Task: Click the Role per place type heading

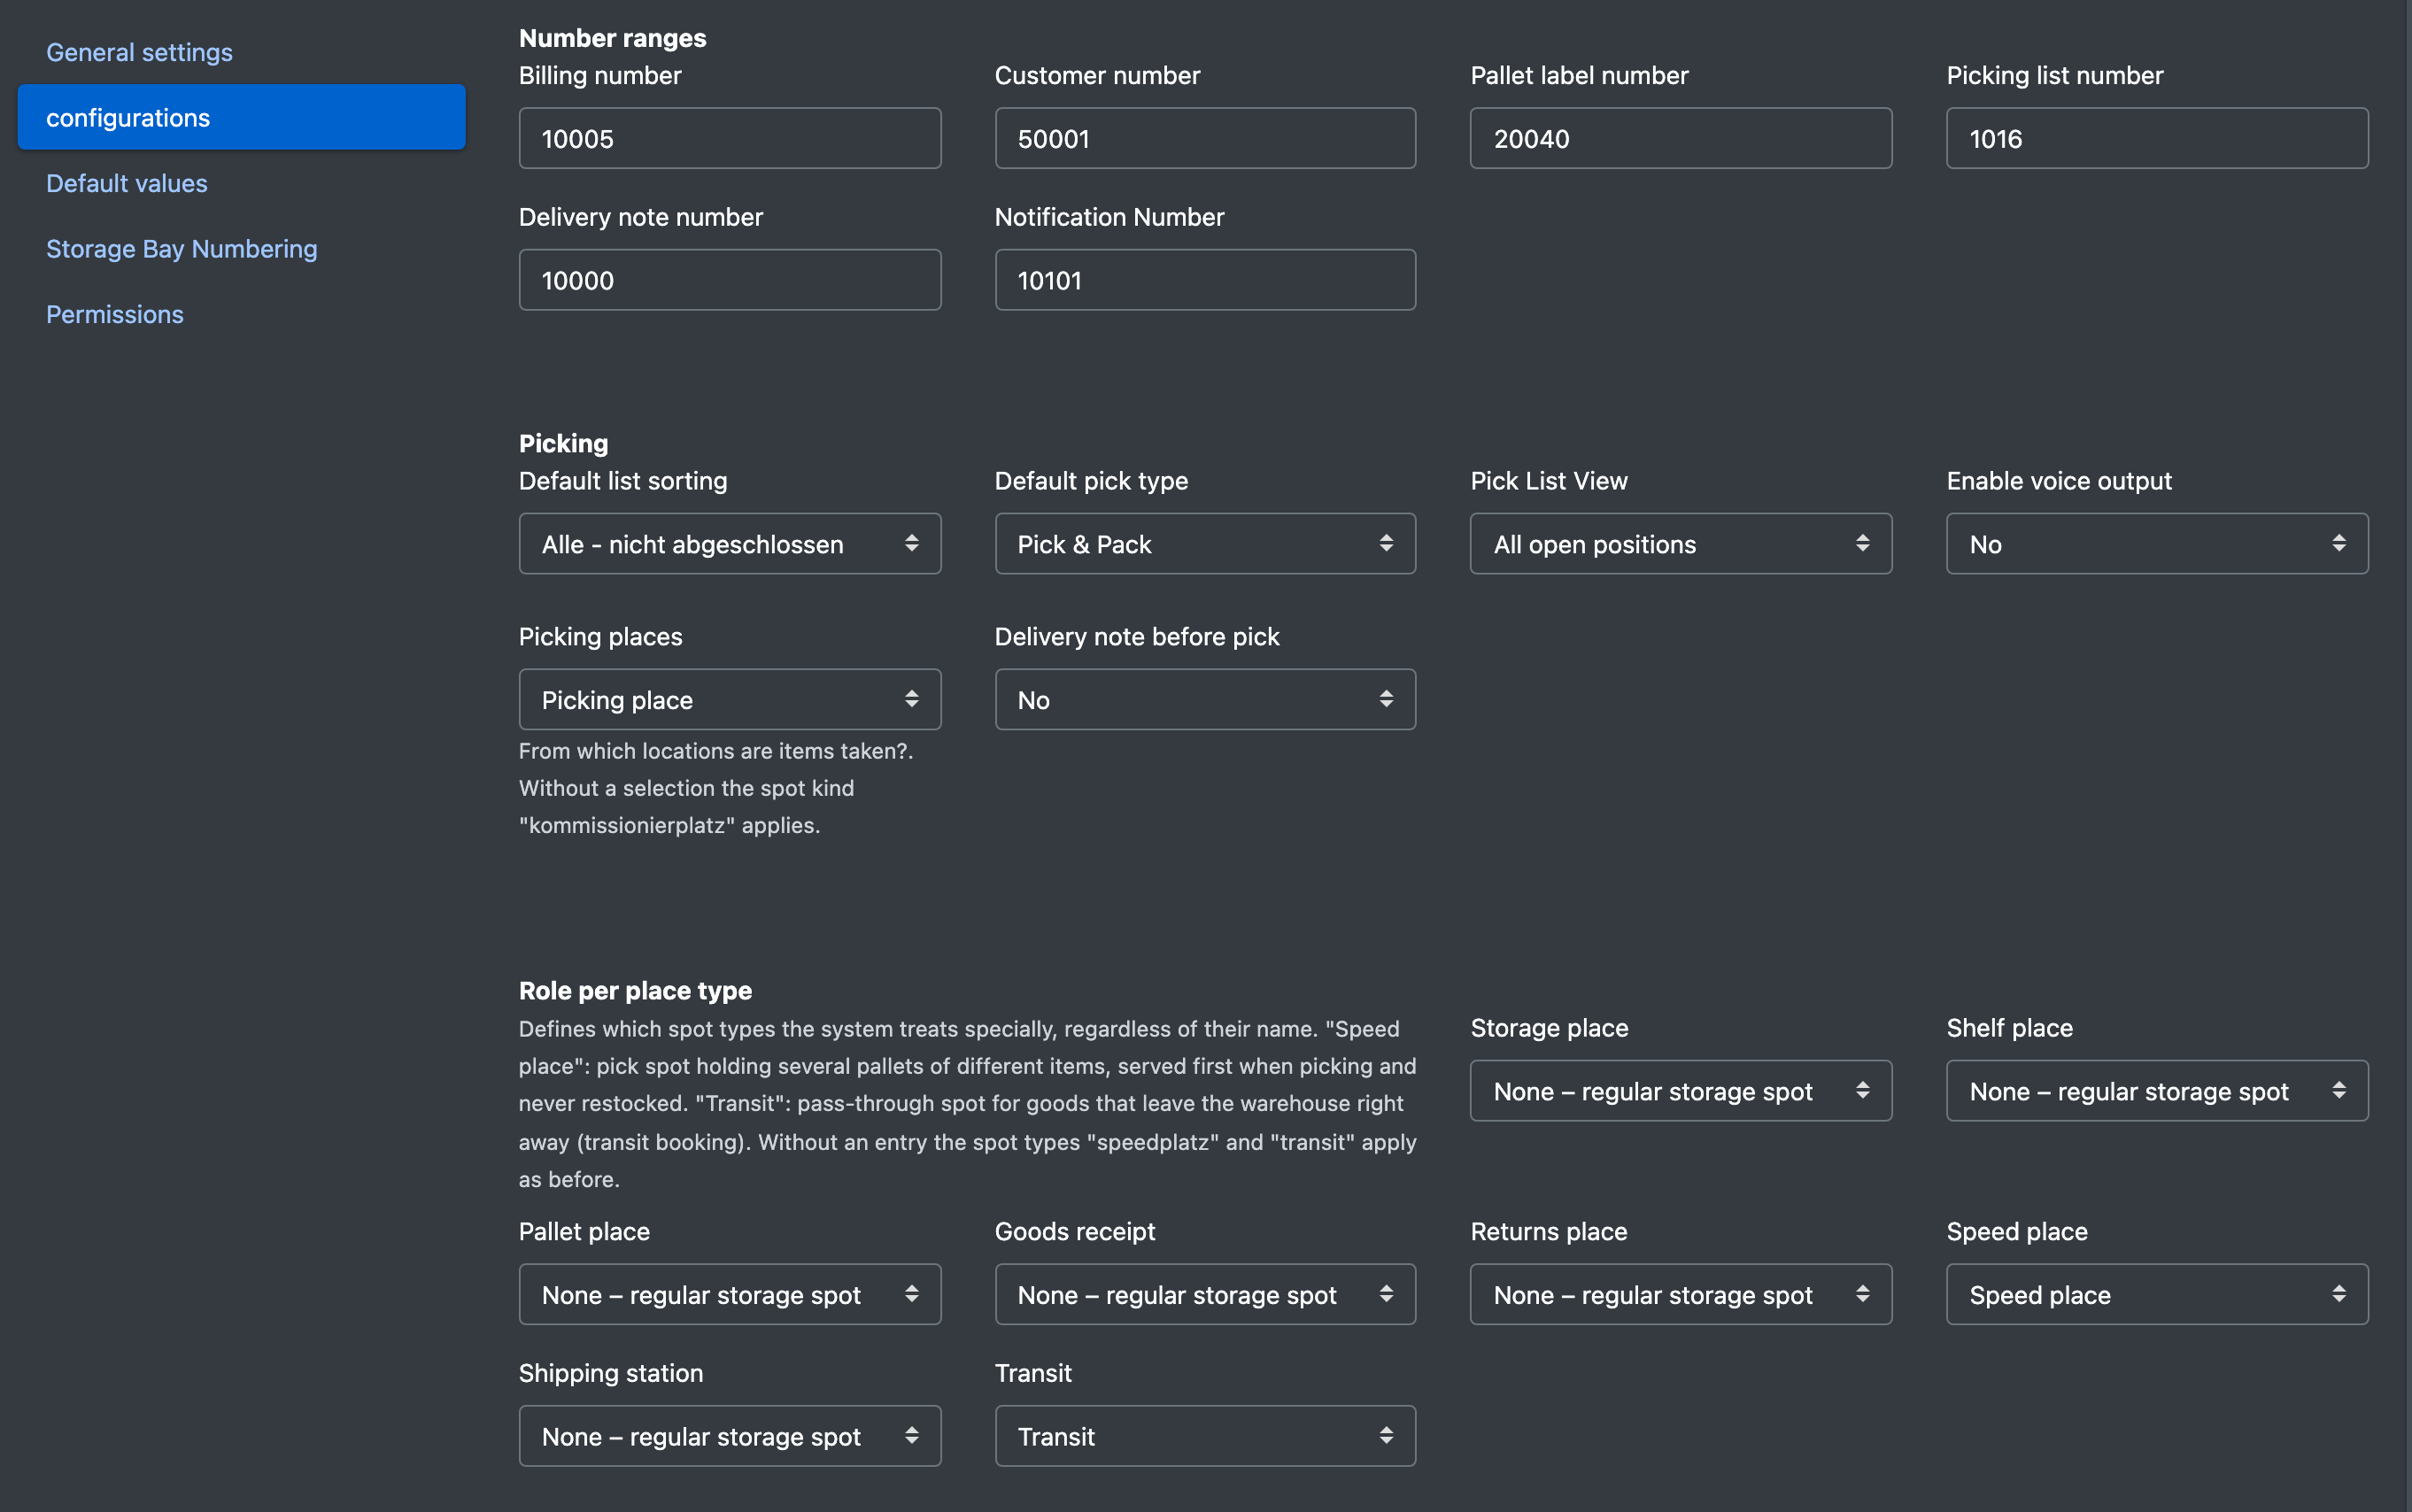Action: 635,990
